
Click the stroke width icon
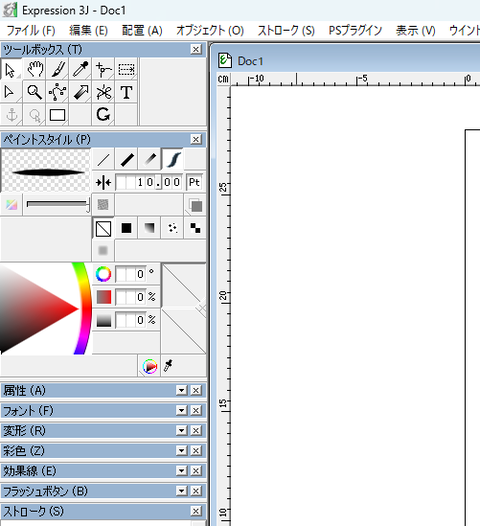(103, 183)
